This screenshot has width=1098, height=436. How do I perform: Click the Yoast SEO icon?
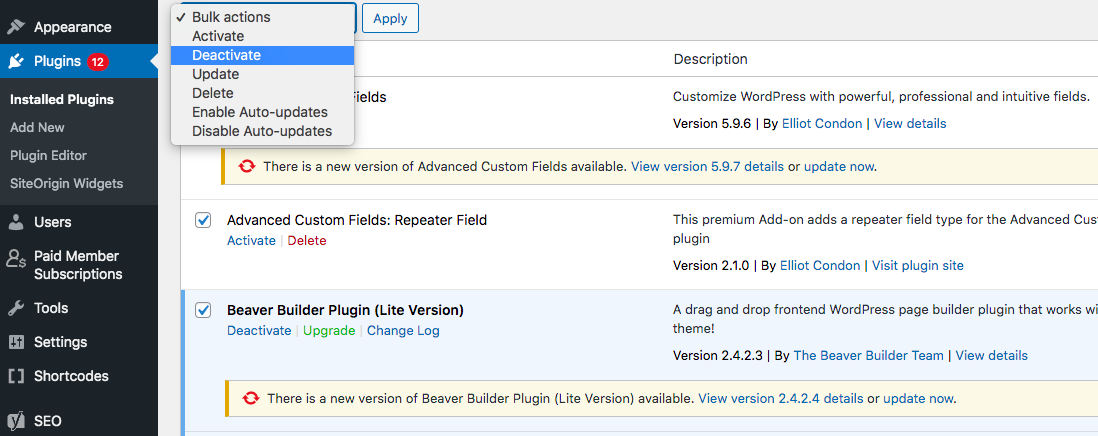tap(16, 421)
